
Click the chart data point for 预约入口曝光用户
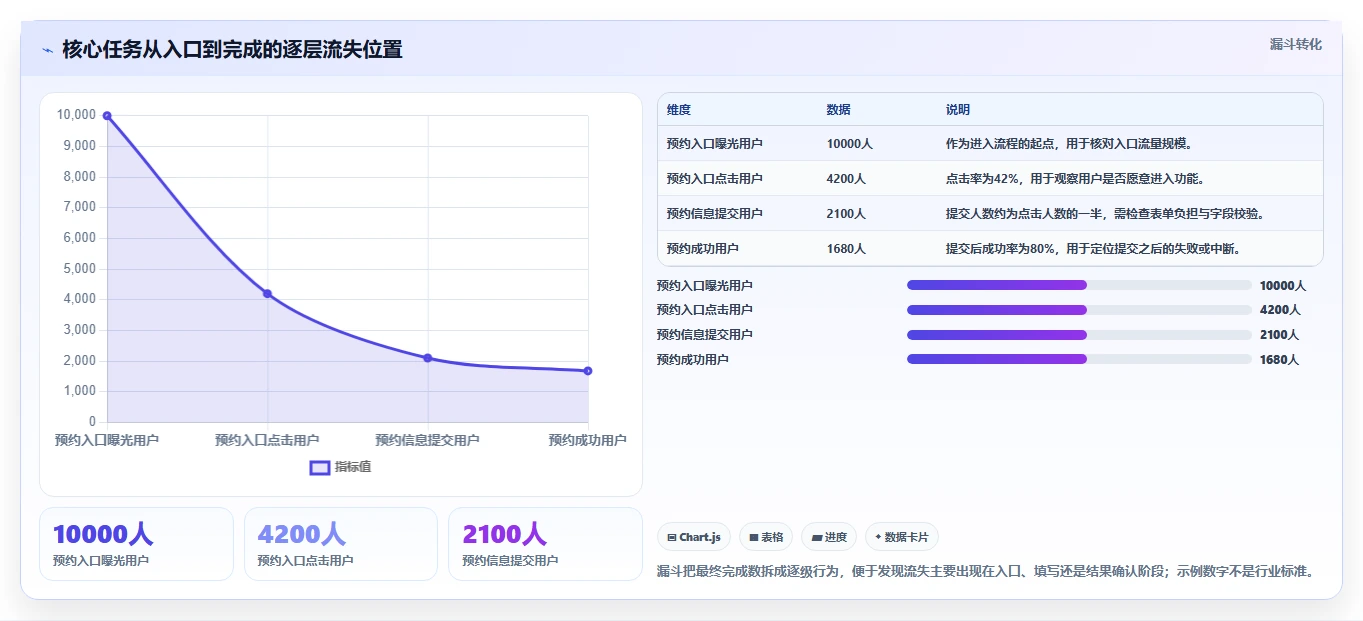(107, 116)
